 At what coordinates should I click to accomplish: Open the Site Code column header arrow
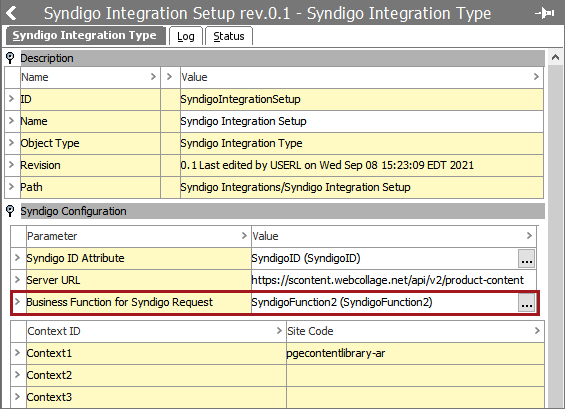[x=537, y=330]
